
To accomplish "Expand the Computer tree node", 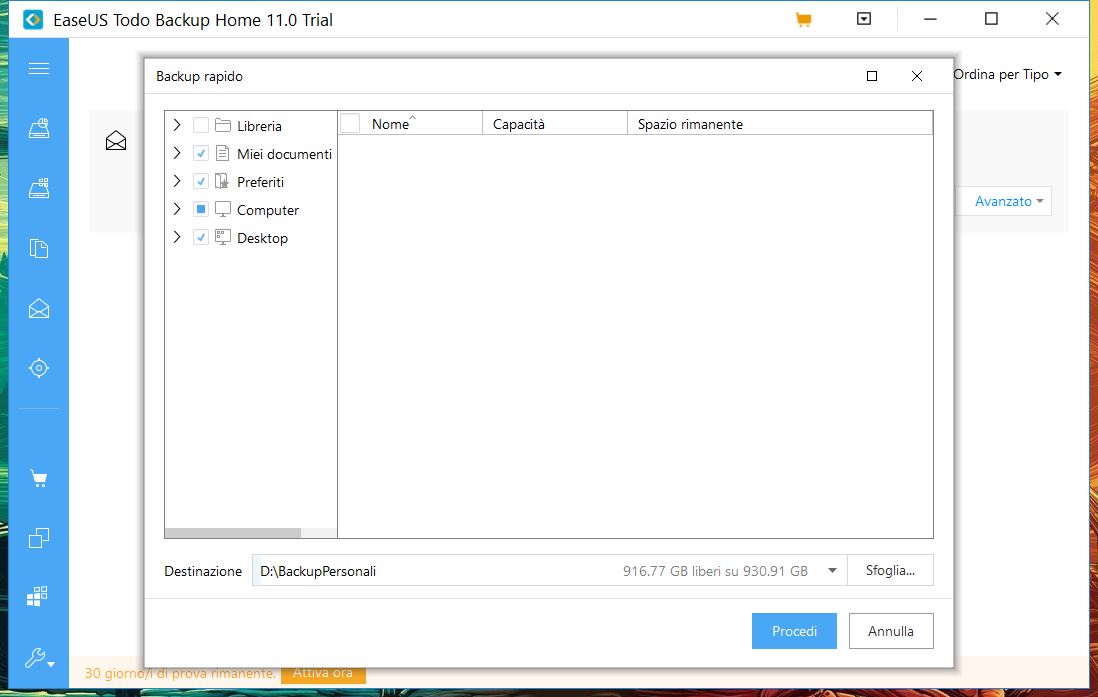I will (x=177, y=209).
